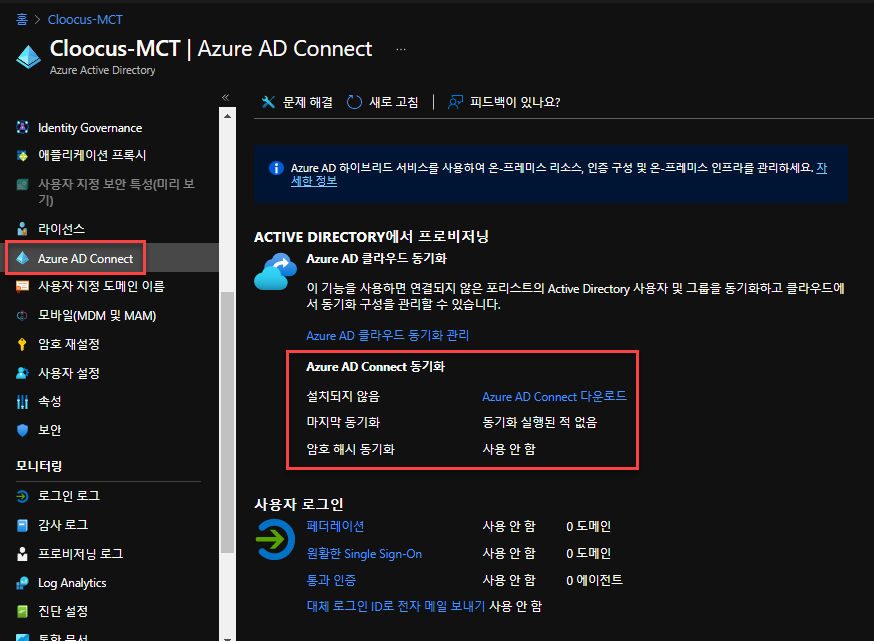Open the 페더레이션 link
This screenshot has height=641, width=874.
335,526
